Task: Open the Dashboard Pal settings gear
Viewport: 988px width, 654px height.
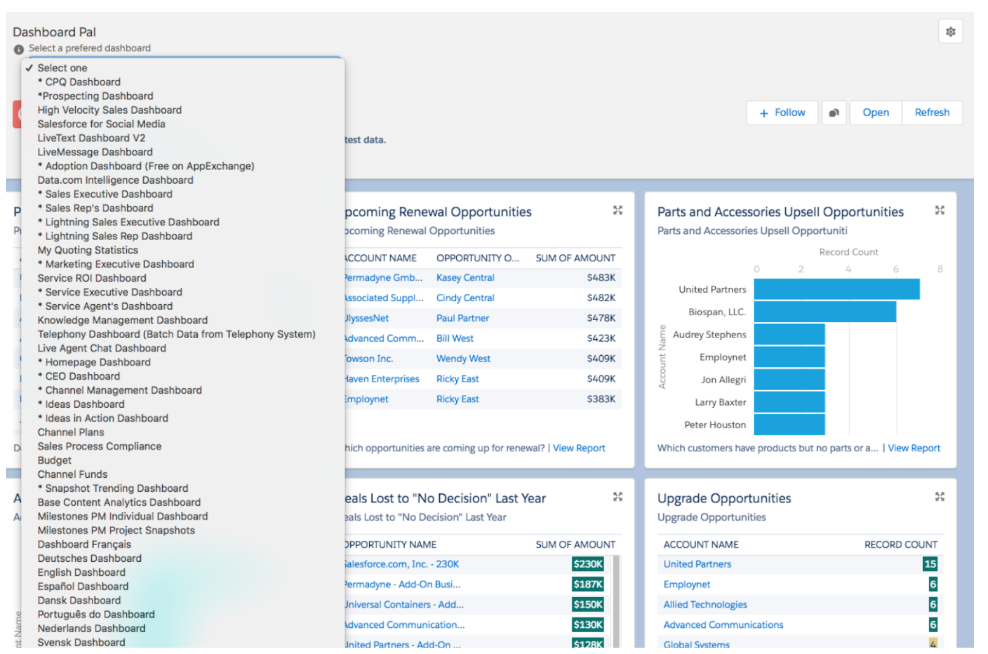Action: (x=950, y=32)
